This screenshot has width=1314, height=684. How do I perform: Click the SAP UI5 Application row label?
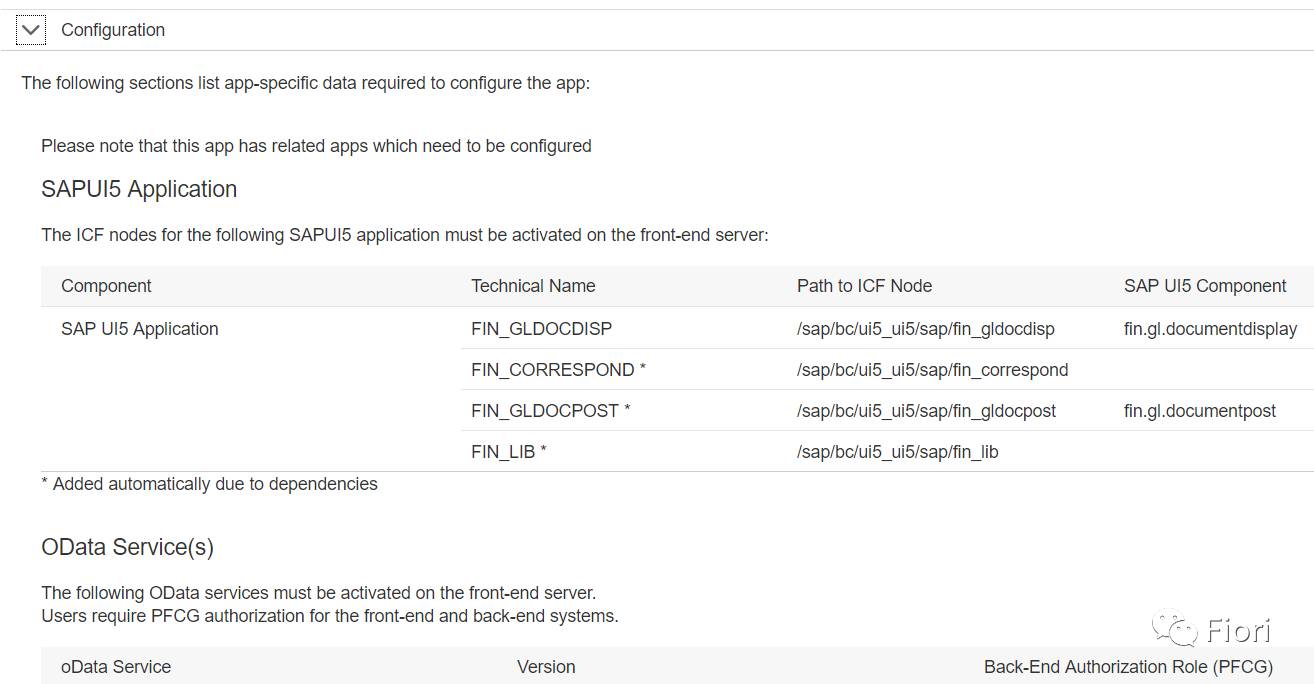139,329
